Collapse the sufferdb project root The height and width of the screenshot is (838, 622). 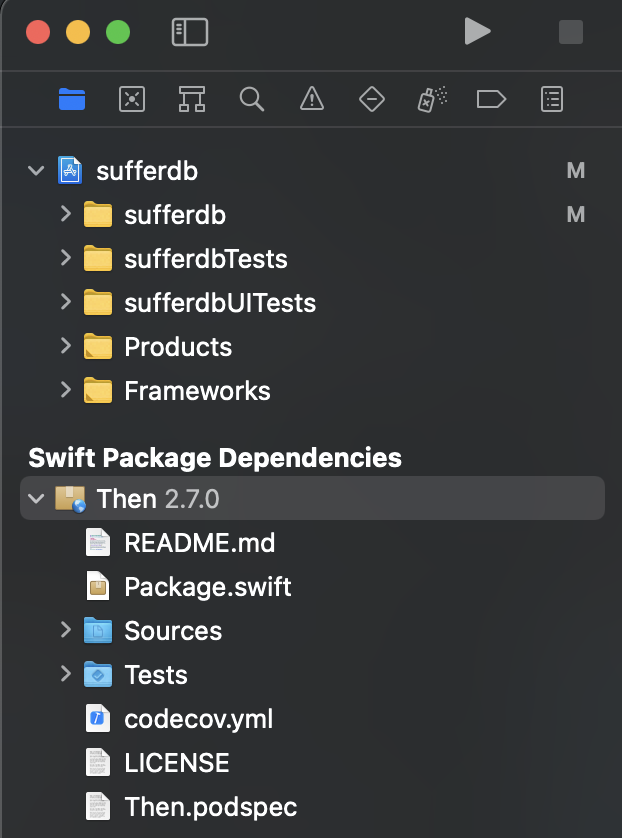click(x=36, y=171)
